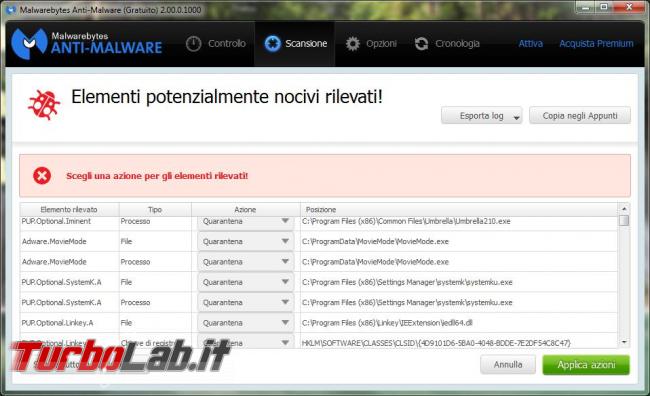This screenshot has width=650, height=396.
Task: Select the PUP.Optional.Iminent detection entry
Action: [56, 221]
